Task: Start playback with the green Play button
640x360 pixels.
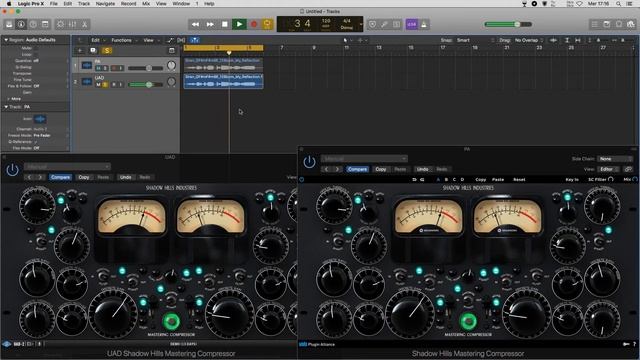Action: (x=239, y=24)
